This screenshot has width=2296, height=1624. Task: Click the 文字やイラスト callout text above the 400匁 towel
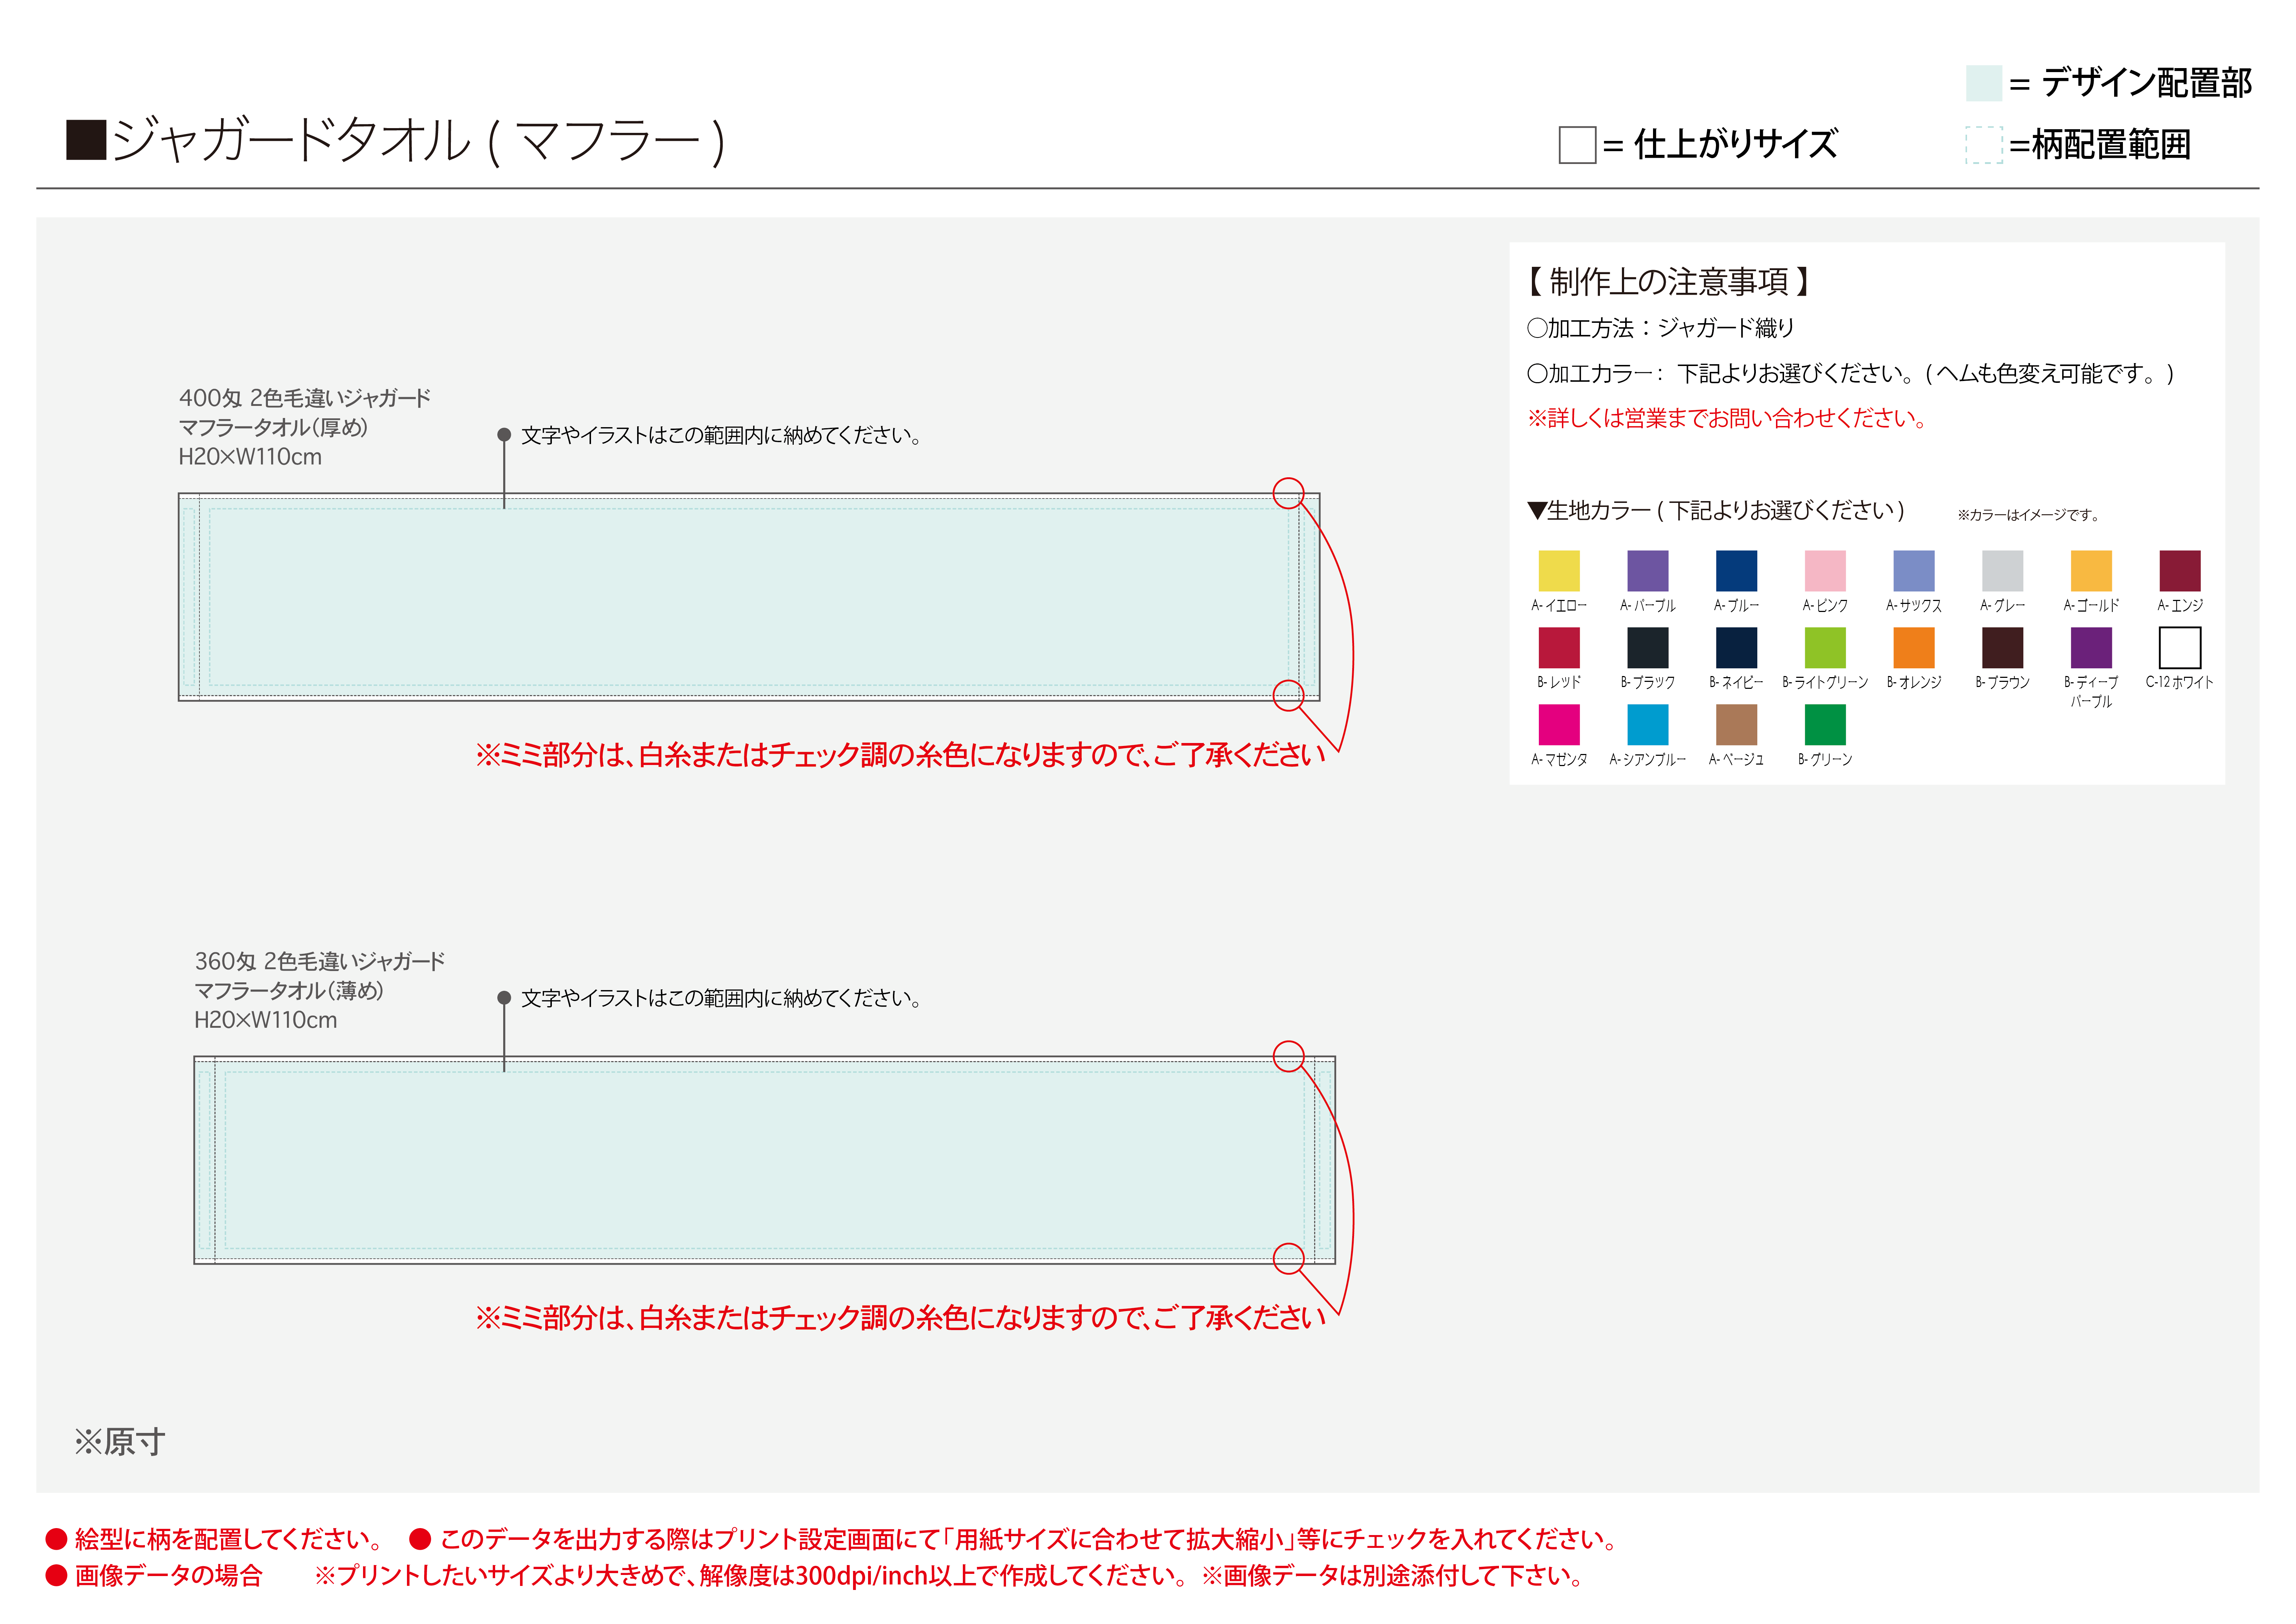tap(721, 436)
